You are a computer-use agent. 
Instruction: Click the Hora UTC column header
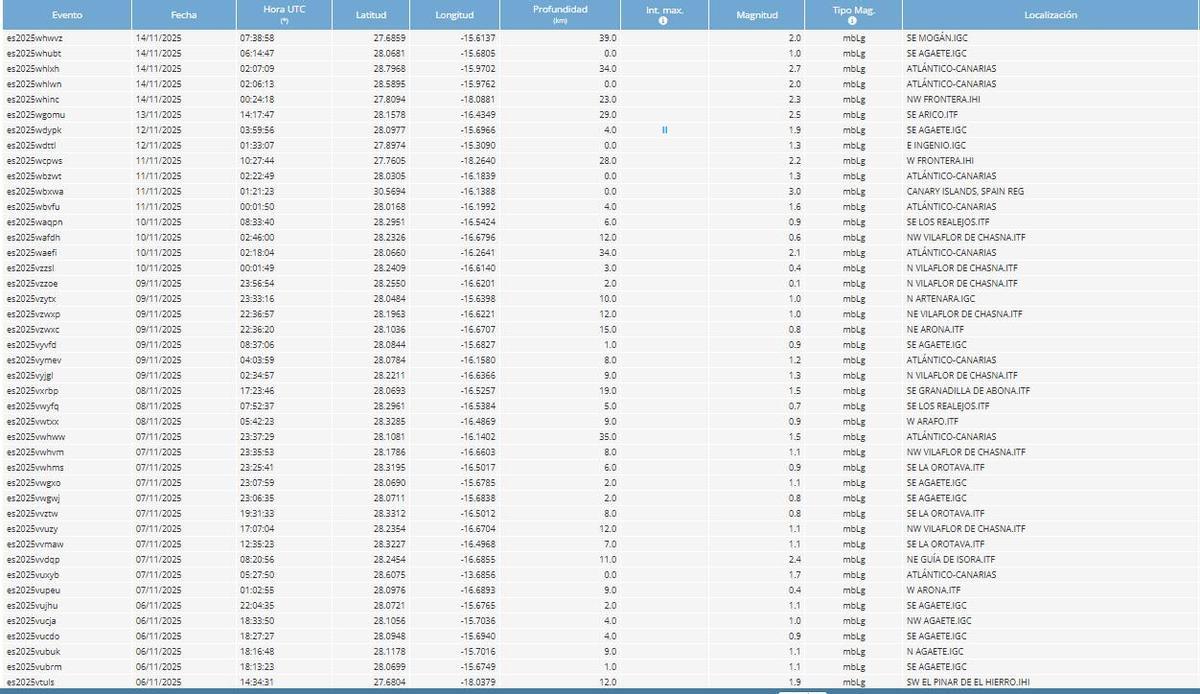point(285,10)
